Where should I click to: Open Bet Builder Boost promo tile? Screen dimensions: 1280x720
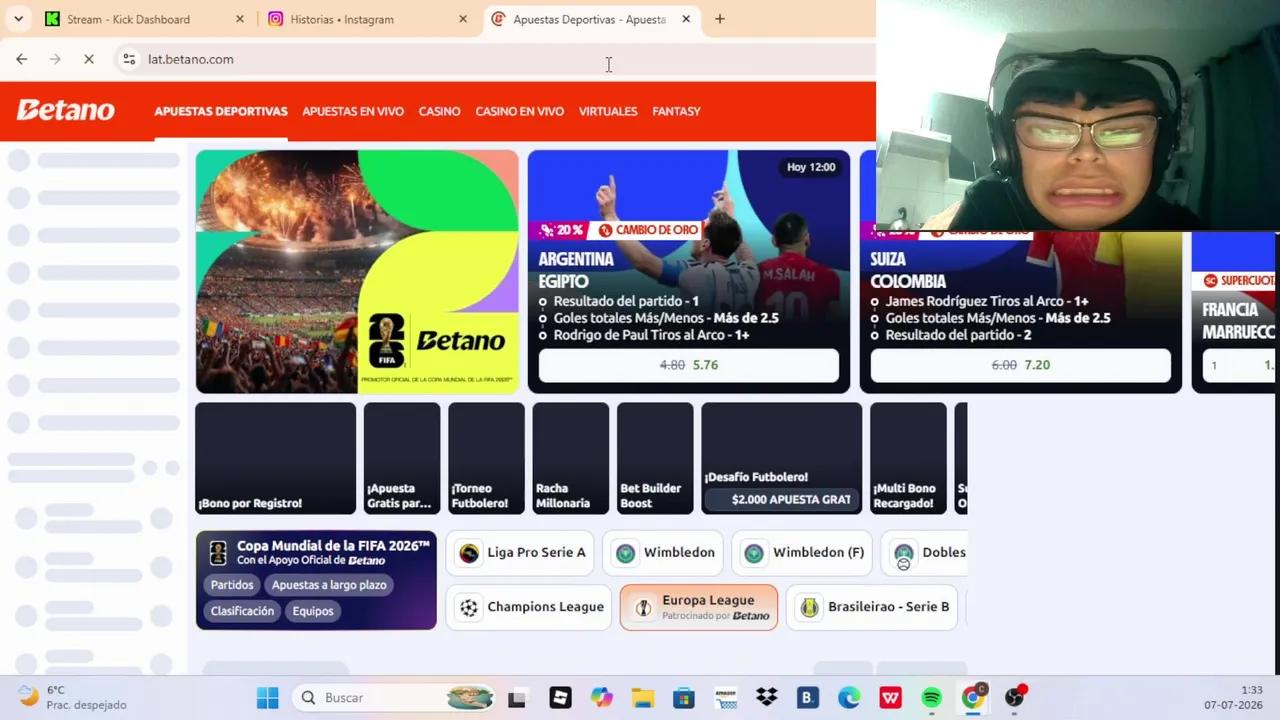(x=655, y=458)
